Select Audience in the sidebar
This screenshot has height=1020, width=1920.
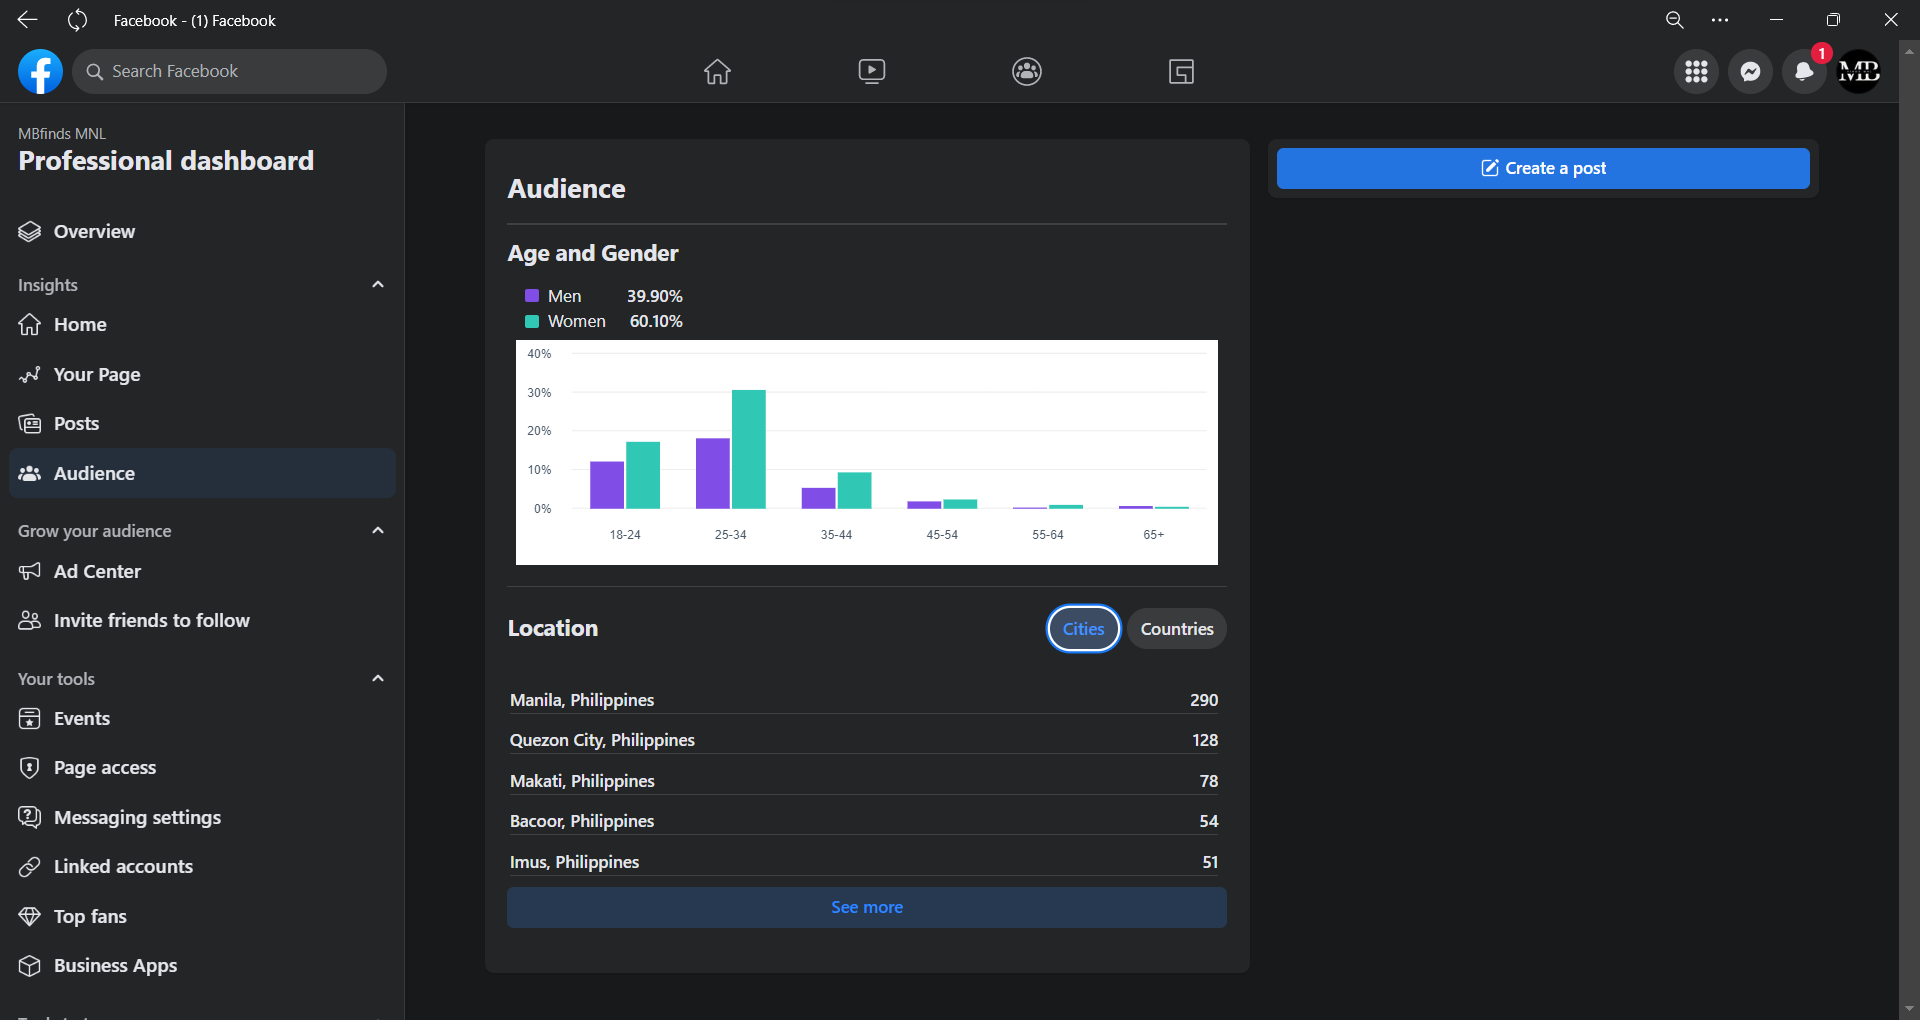tap(202, 473)
